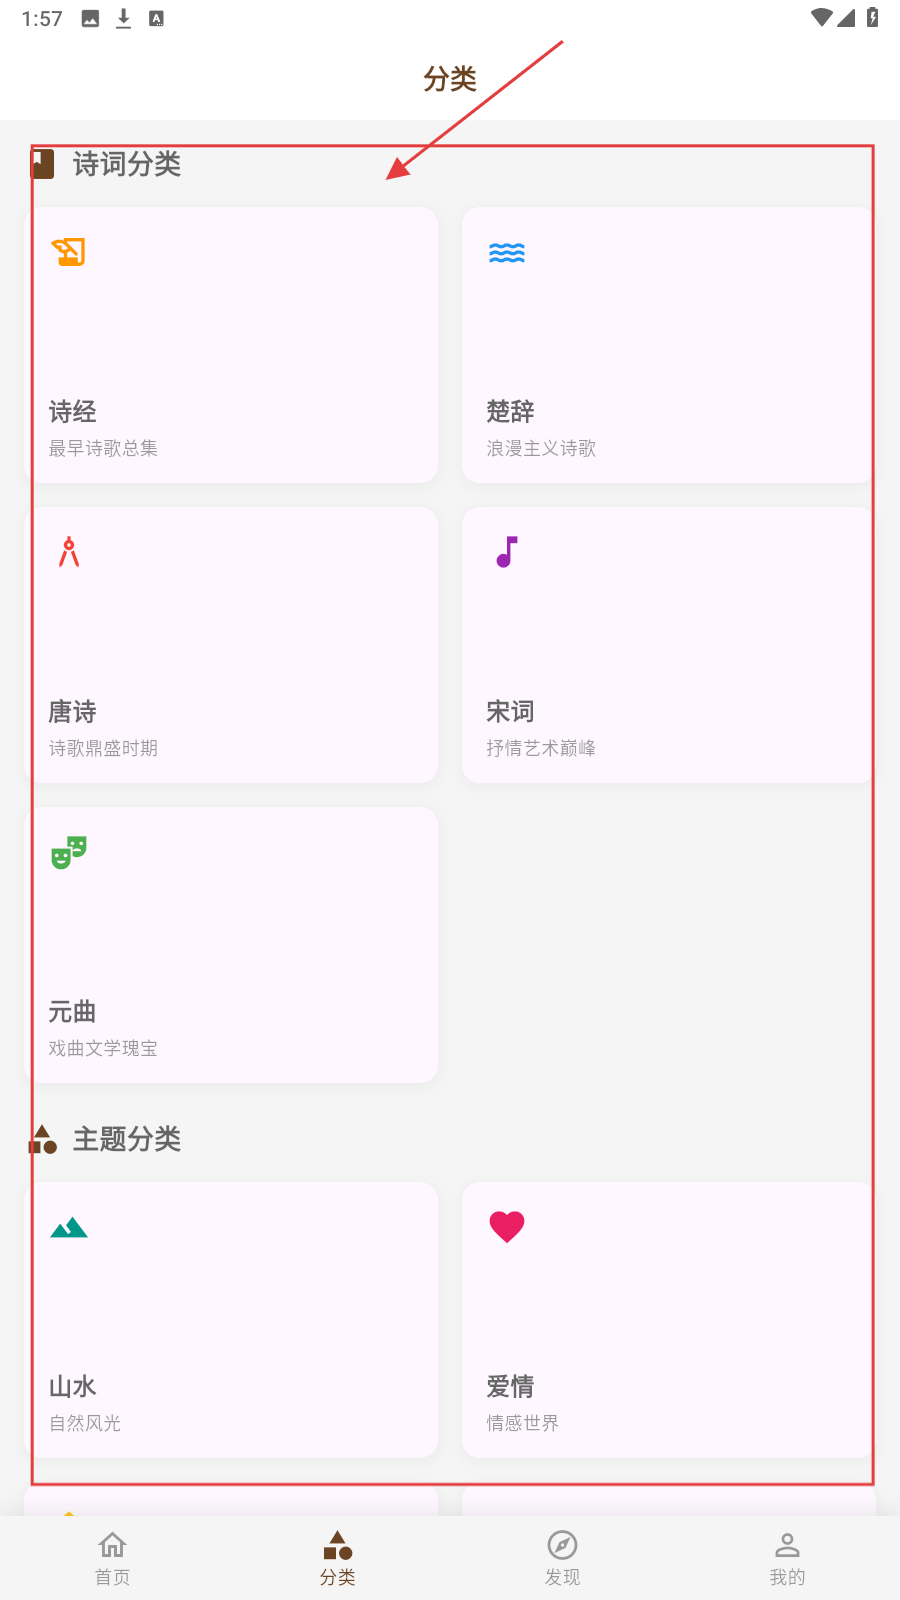900x1600 pixels.
Task: Switch to the 首页 home tab
Action: [113, 1558]
